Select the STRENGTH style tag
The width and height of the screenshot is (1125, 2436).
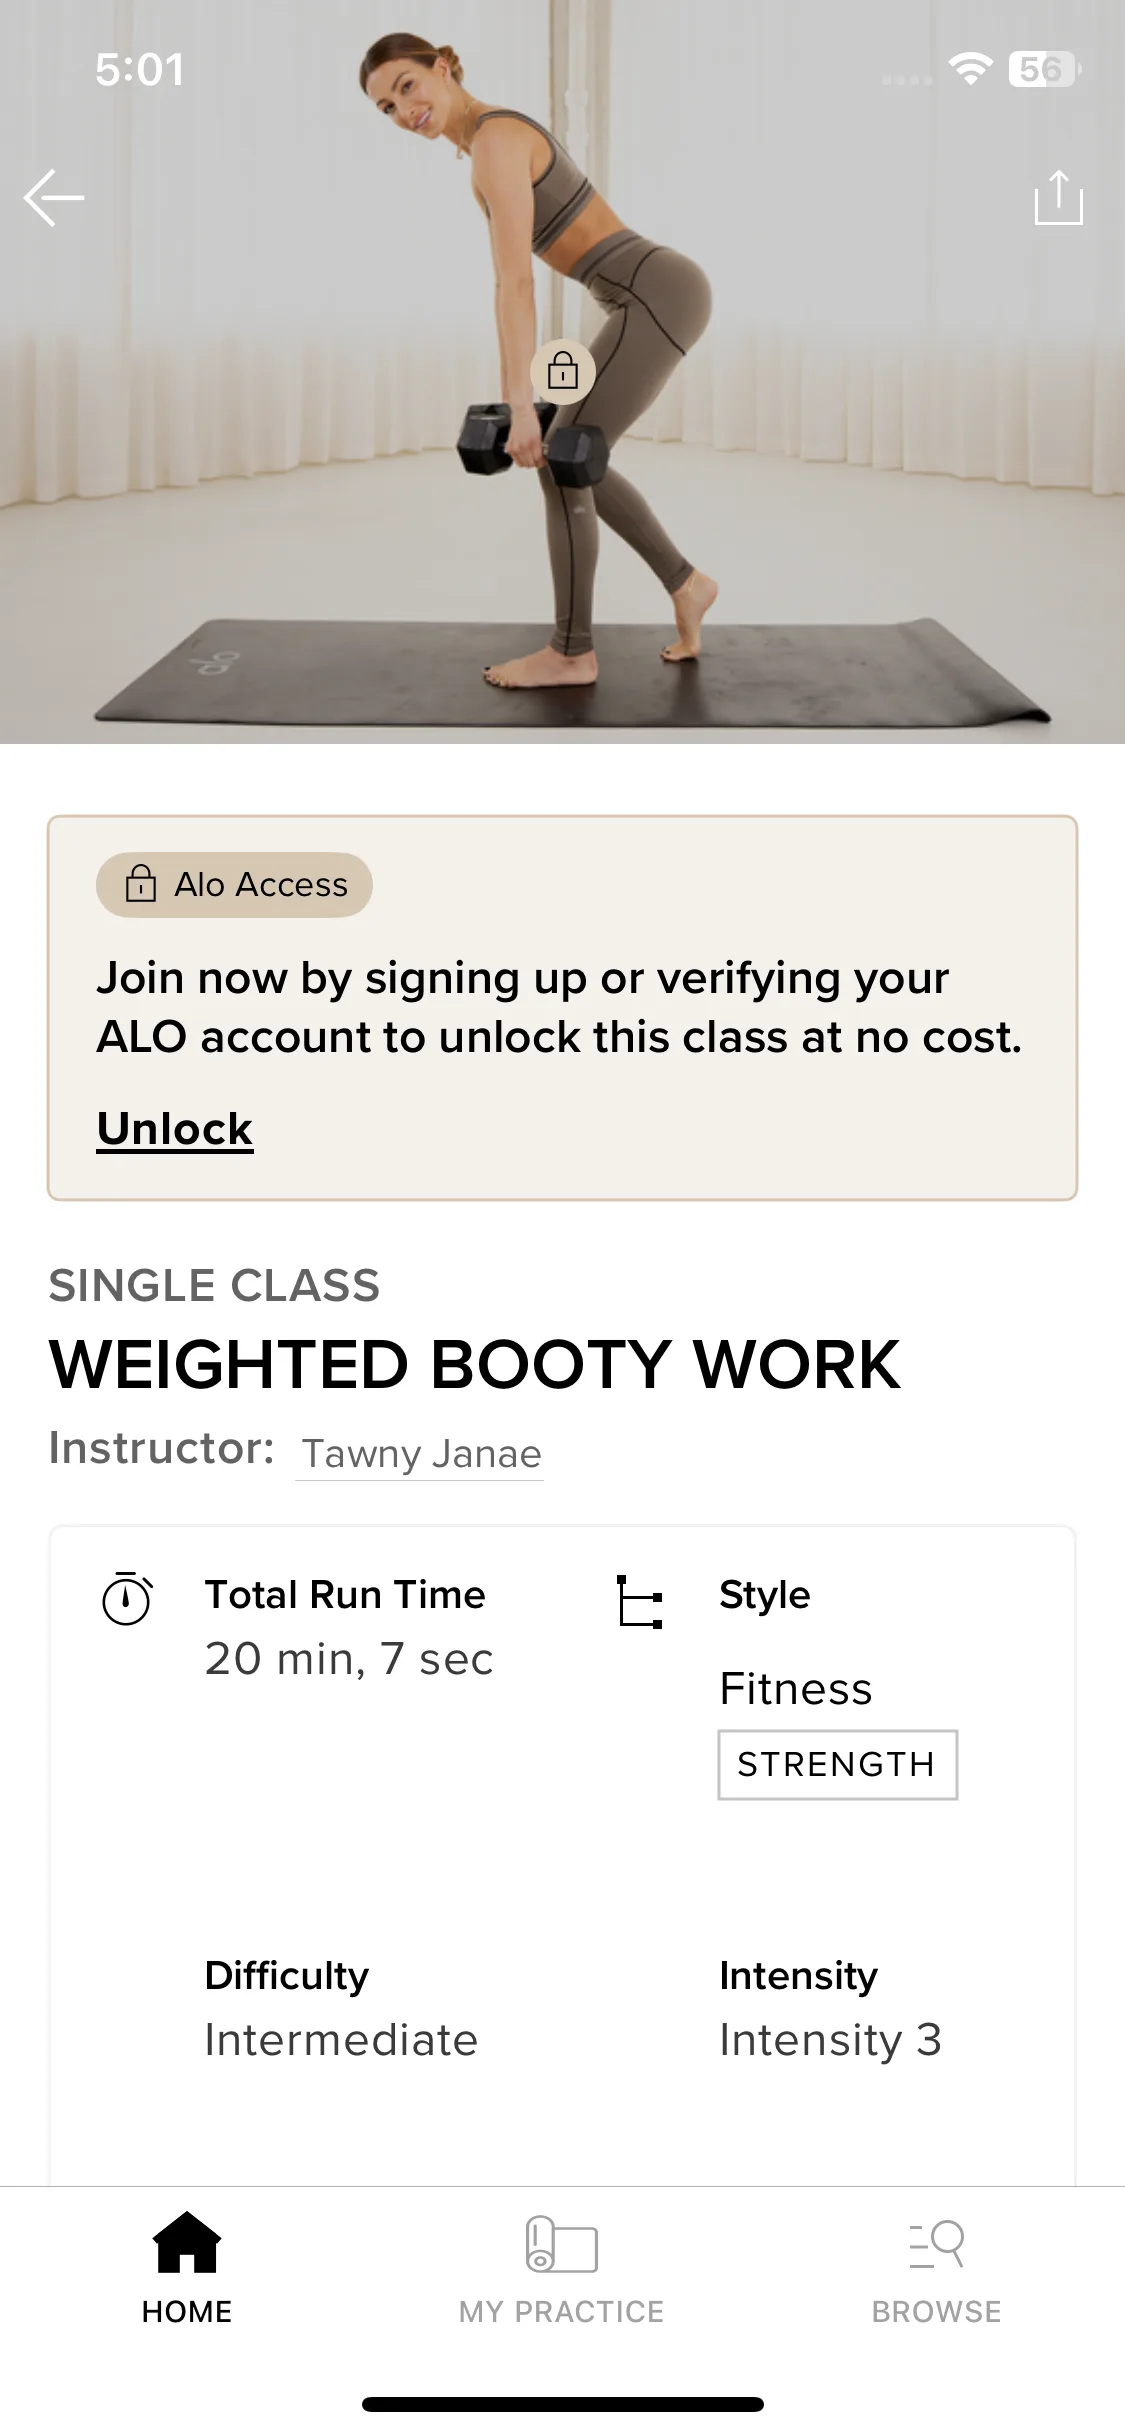pyautogui.click(x=837, y=1765)
